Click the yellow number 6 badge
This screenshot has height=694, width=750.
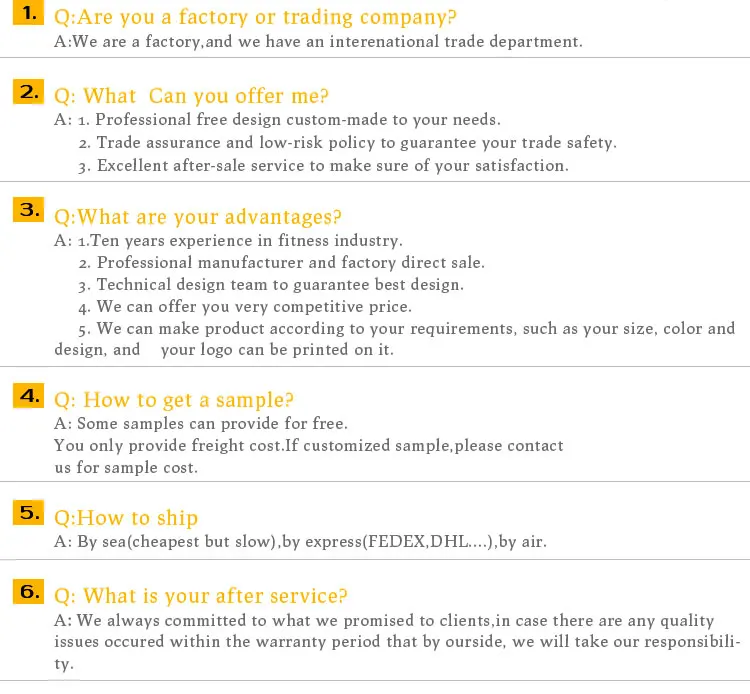click(x=29, y=592)
